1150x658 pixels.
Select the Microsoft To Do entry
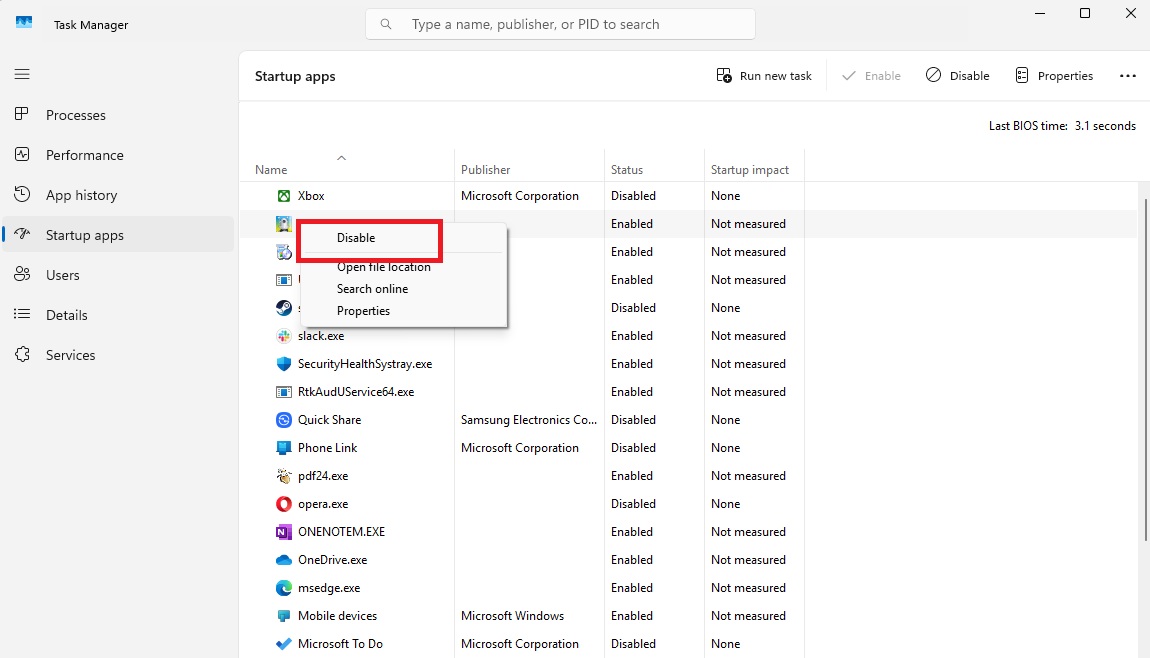point(340,644)
